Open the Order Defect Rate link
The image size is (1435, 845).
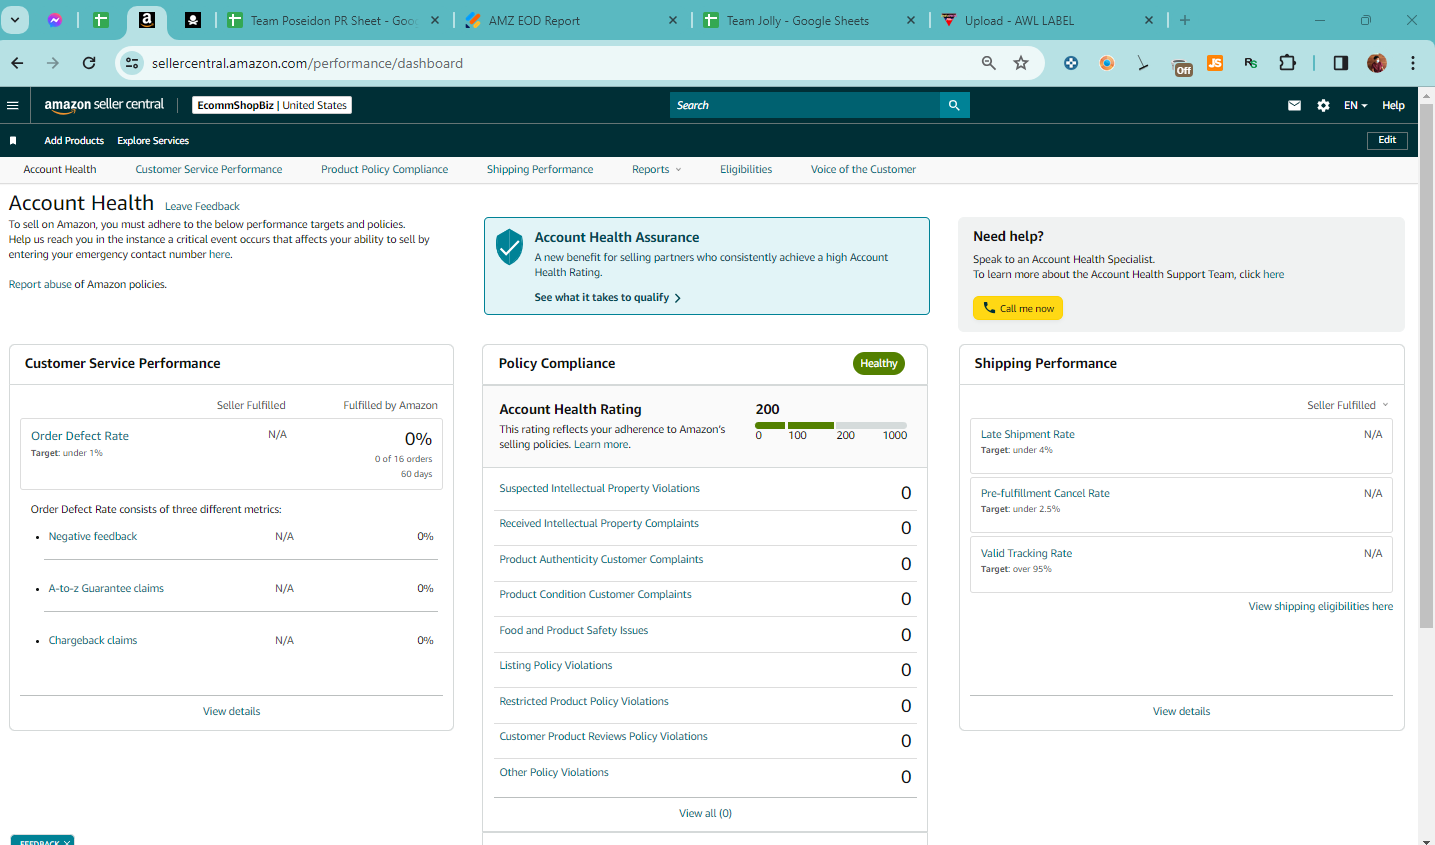pos(80,436)
